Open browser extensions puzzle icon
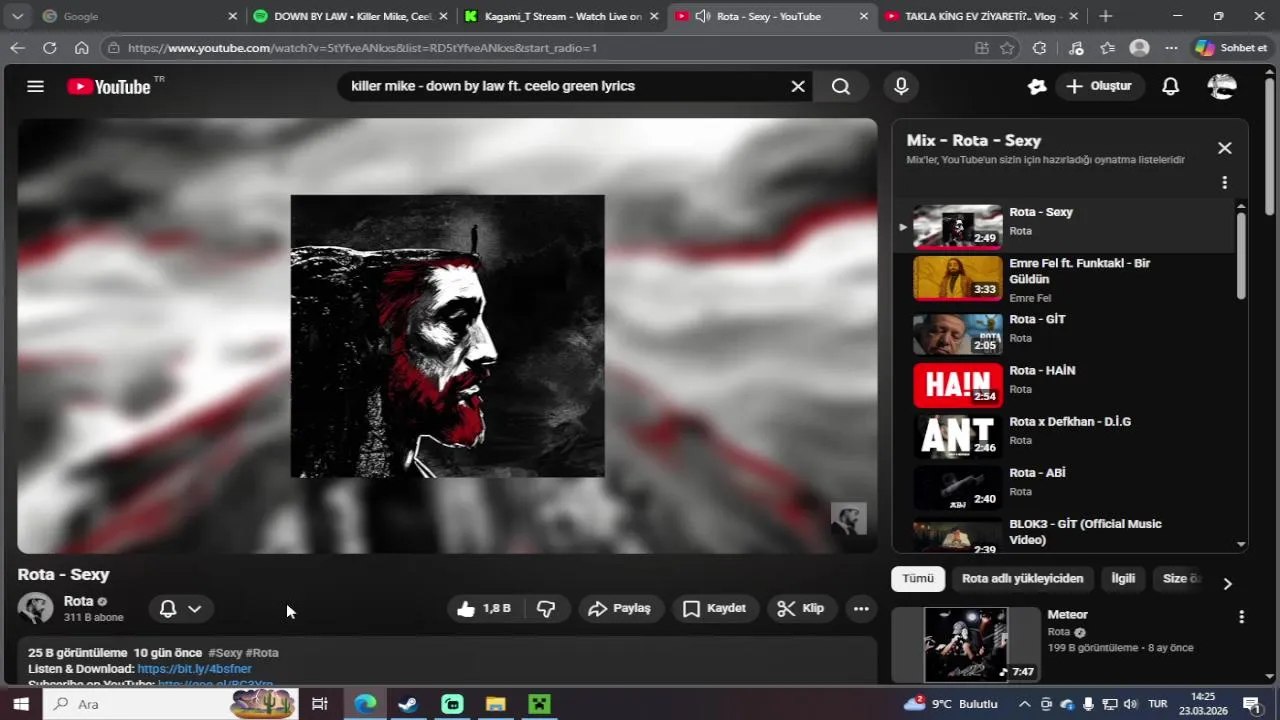This screenshot has width=1280, height=720. pos(1039,48)
